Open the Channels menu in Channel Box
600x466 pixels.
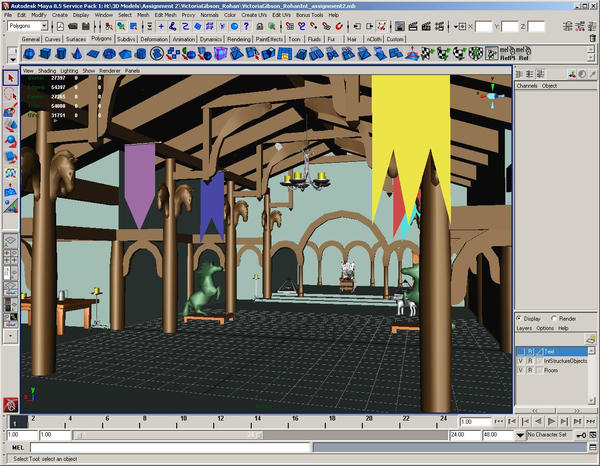click(x=527, y=86)
